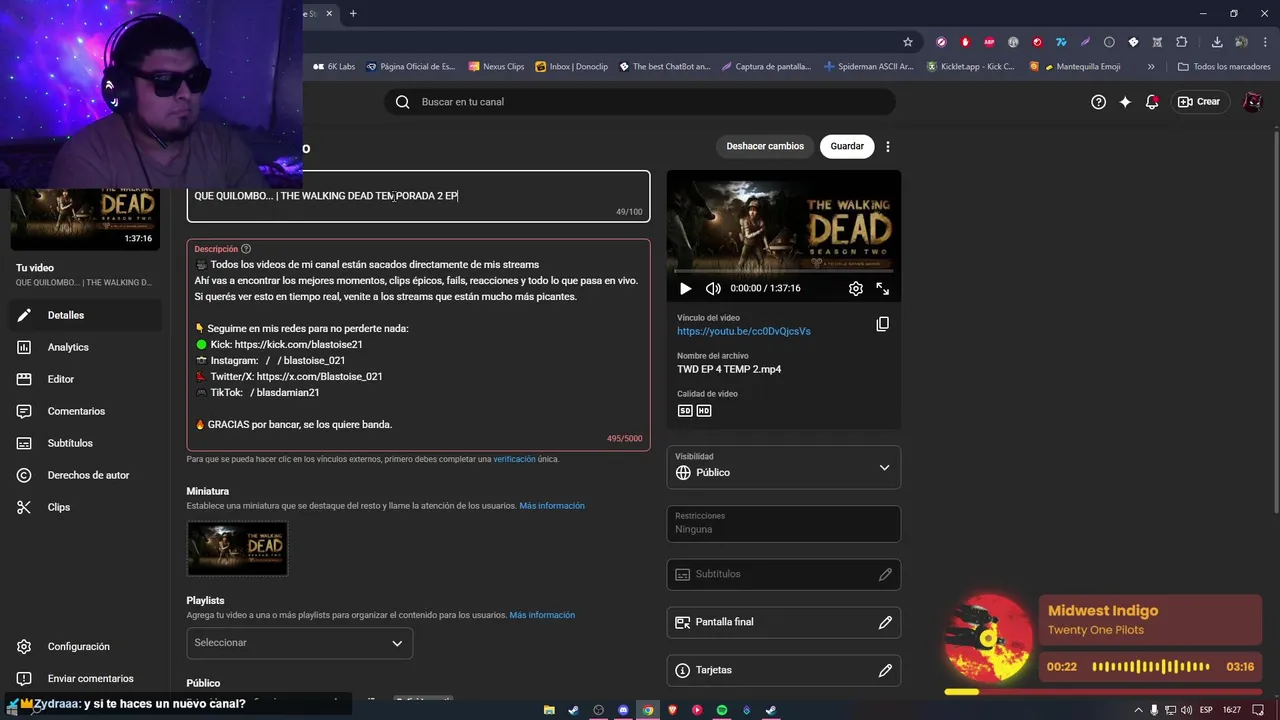Open the youtu.be video link
Screen dimensions: 1280x720
(744, 331)
